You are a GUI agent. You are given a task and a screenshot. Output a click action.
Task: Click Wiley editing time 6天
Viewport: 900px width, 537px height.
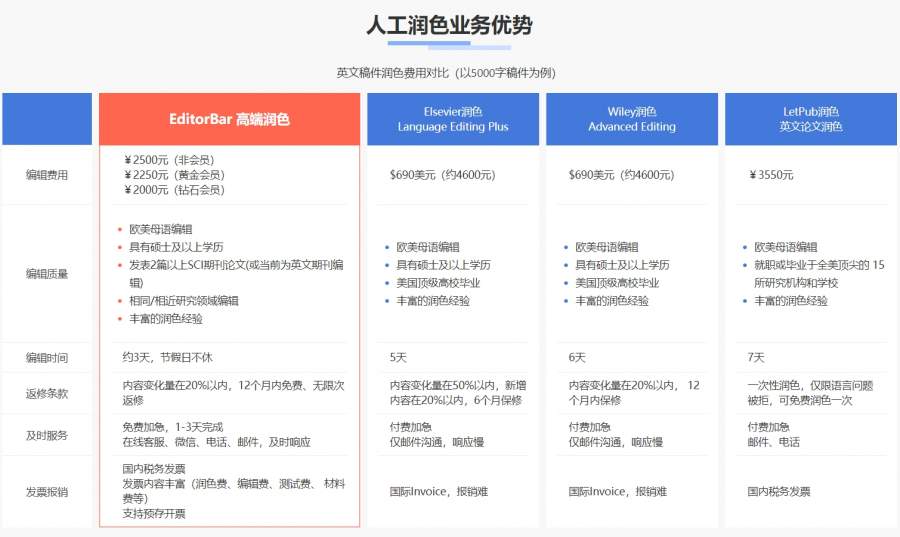coord(577,357)
